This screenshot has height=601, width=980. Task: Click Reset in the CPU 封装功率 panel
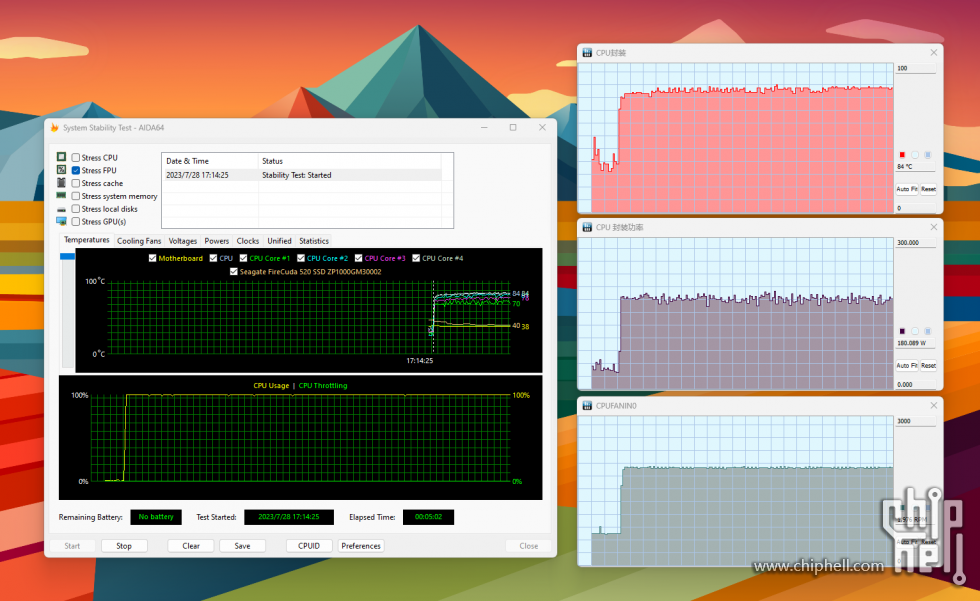pos(928,365)
